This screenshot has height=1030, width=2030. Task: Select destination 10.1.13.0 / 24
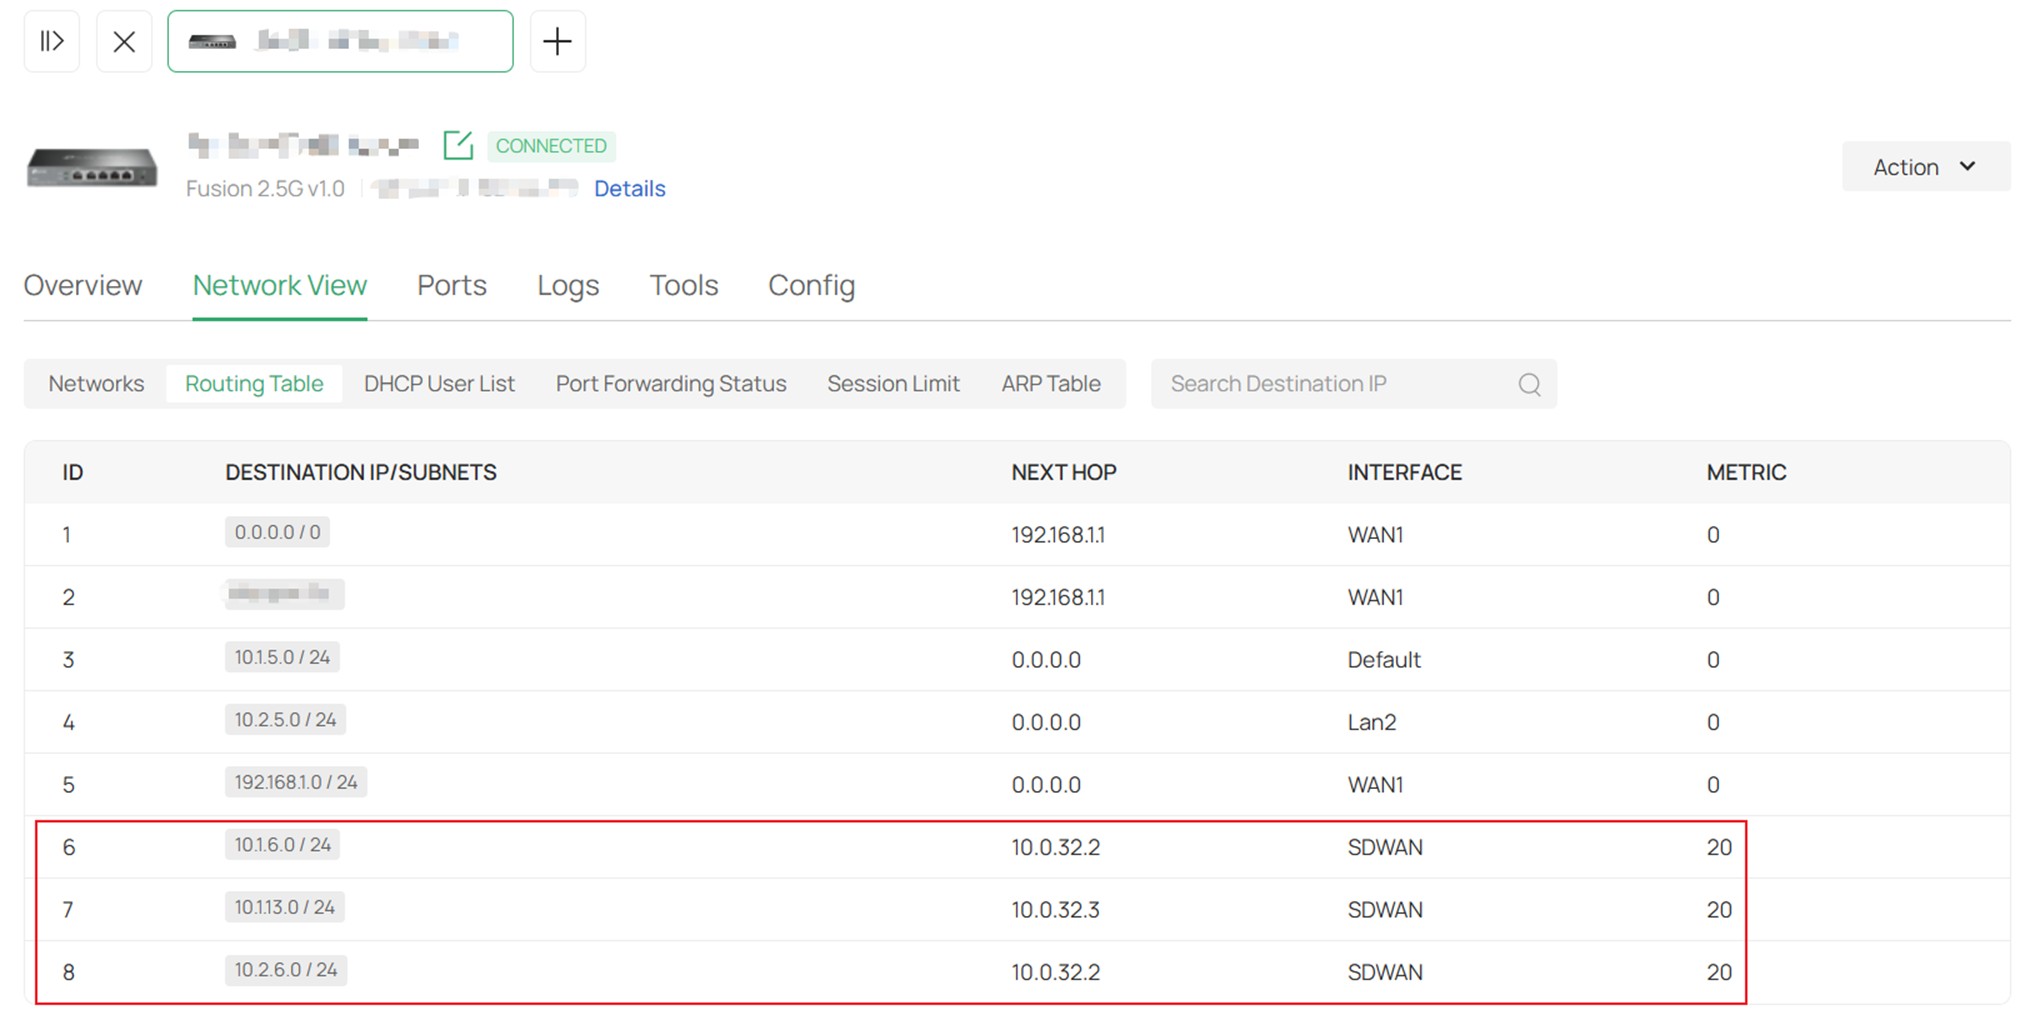[284, 907]
